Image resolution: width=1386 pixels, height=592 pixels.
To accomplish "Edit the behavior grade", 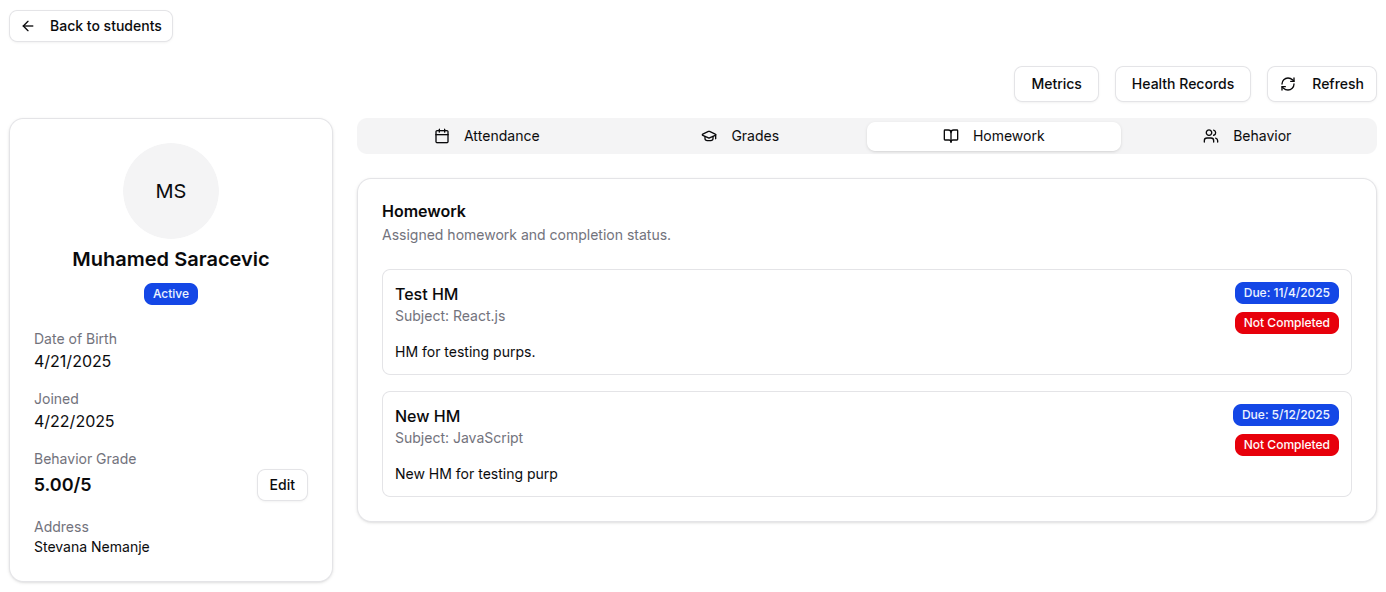I will point(282,485).
